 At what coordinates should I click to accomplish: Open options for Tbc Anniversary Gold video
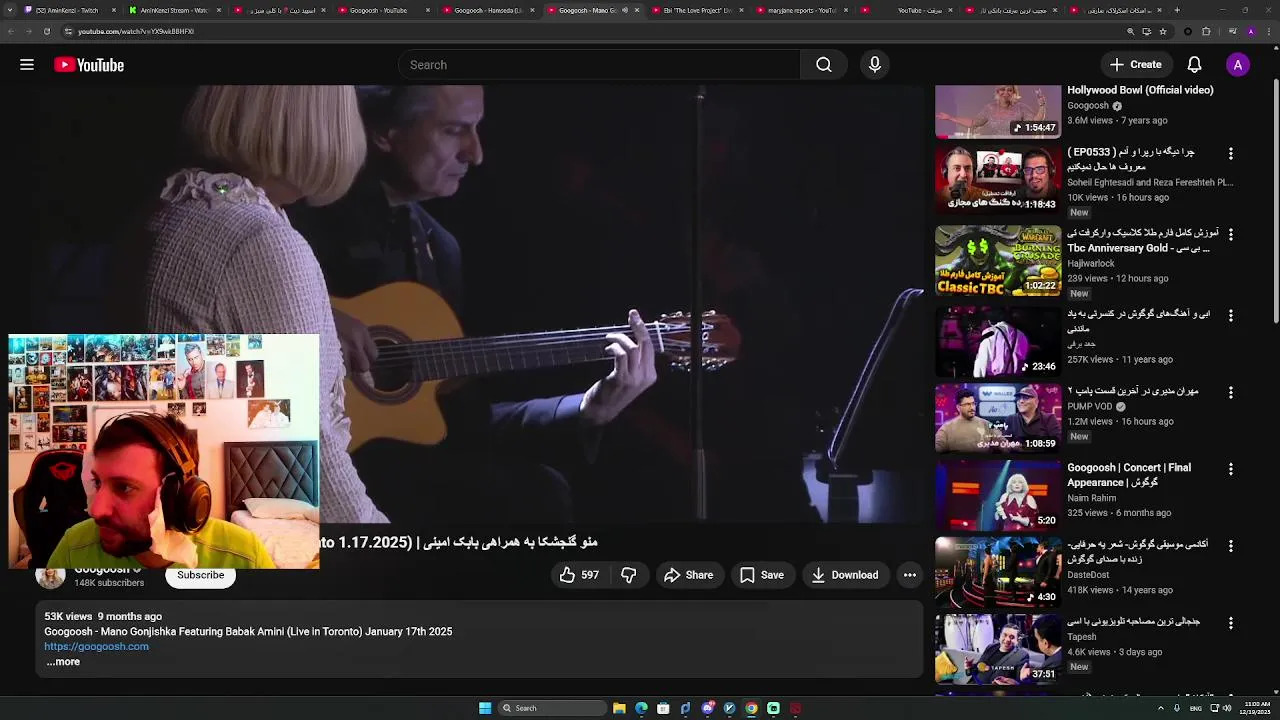(1231, 234)
